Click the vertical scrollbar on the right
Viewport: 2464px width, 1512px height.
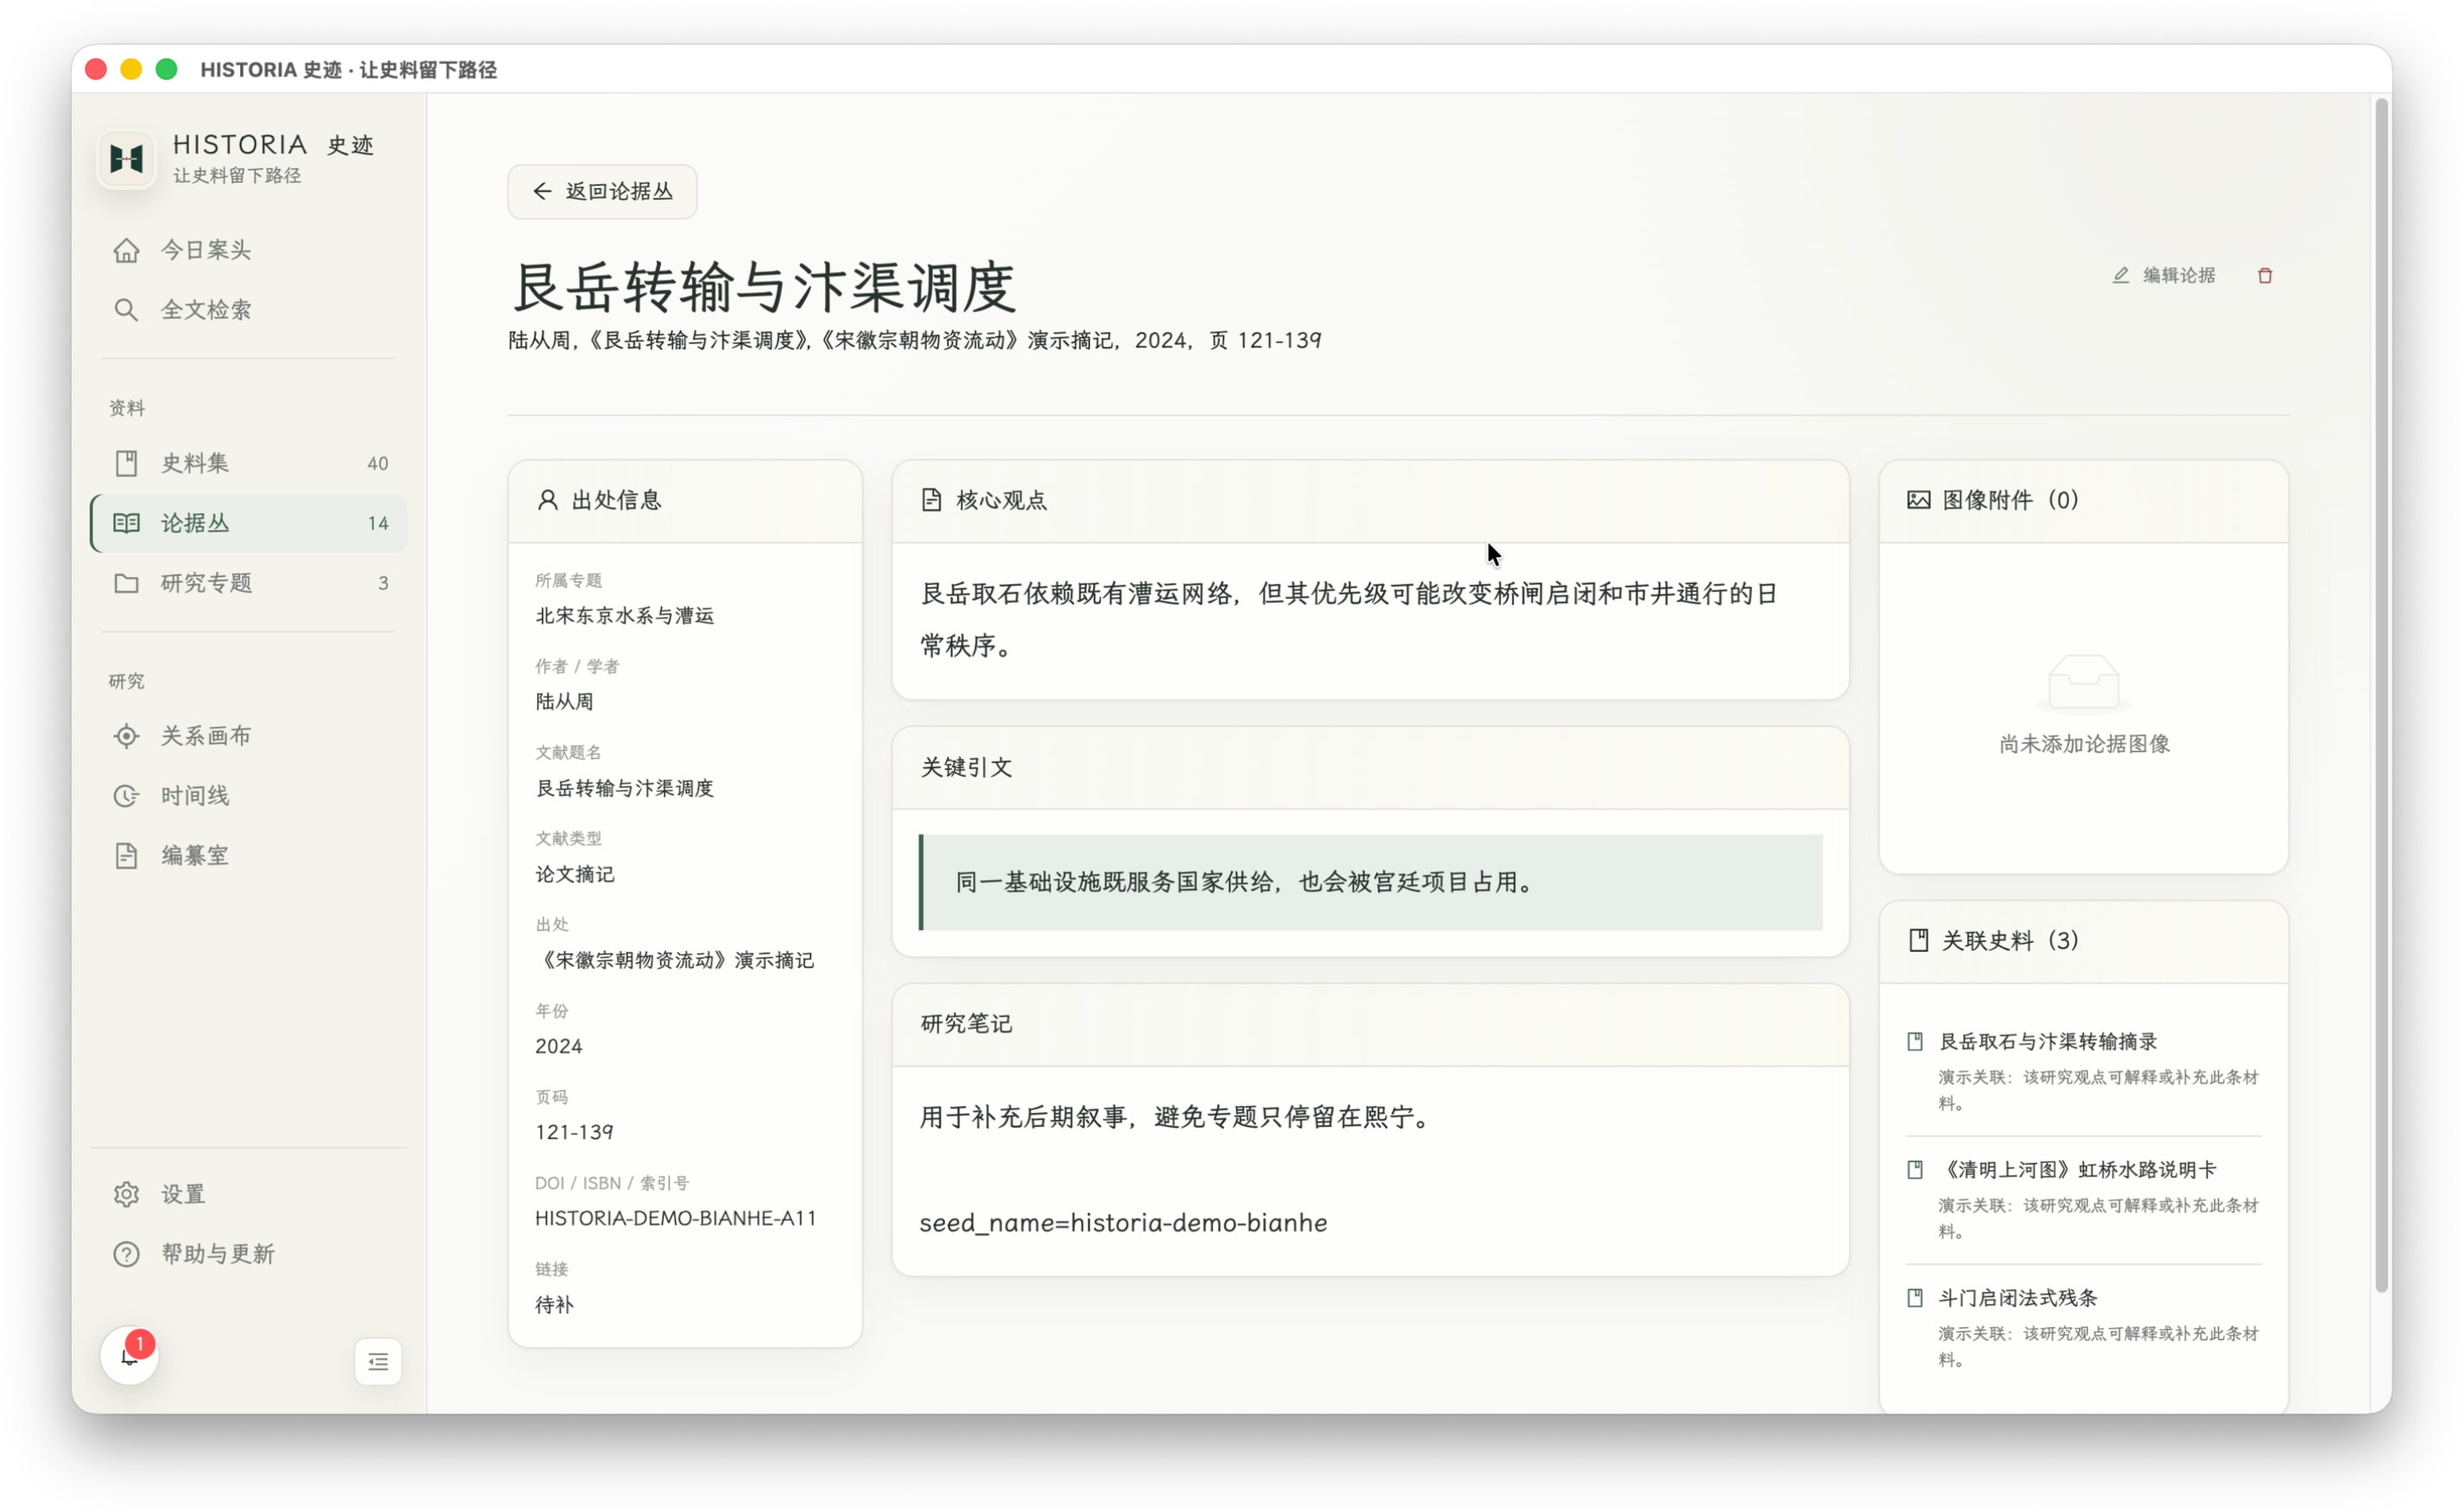click(2381, 694)
